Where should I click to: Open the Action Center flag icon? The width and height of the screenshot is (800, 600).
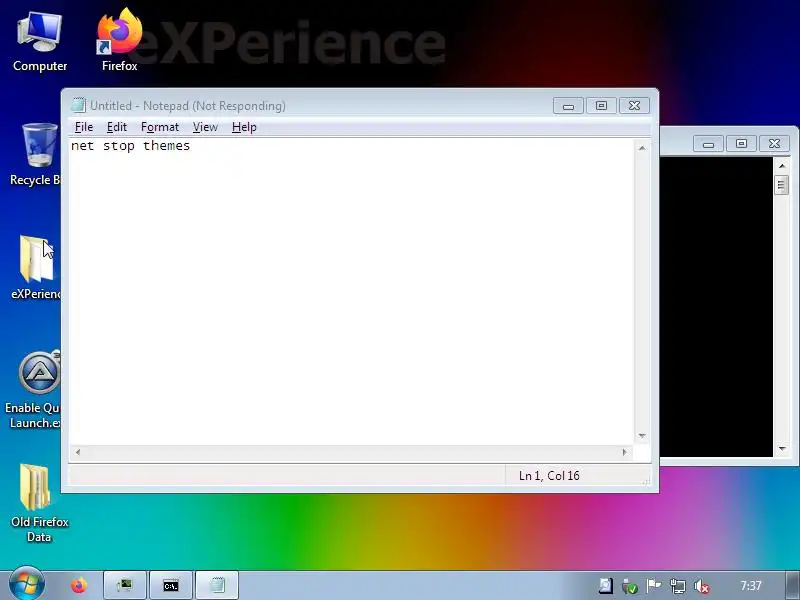click(654, 586)
